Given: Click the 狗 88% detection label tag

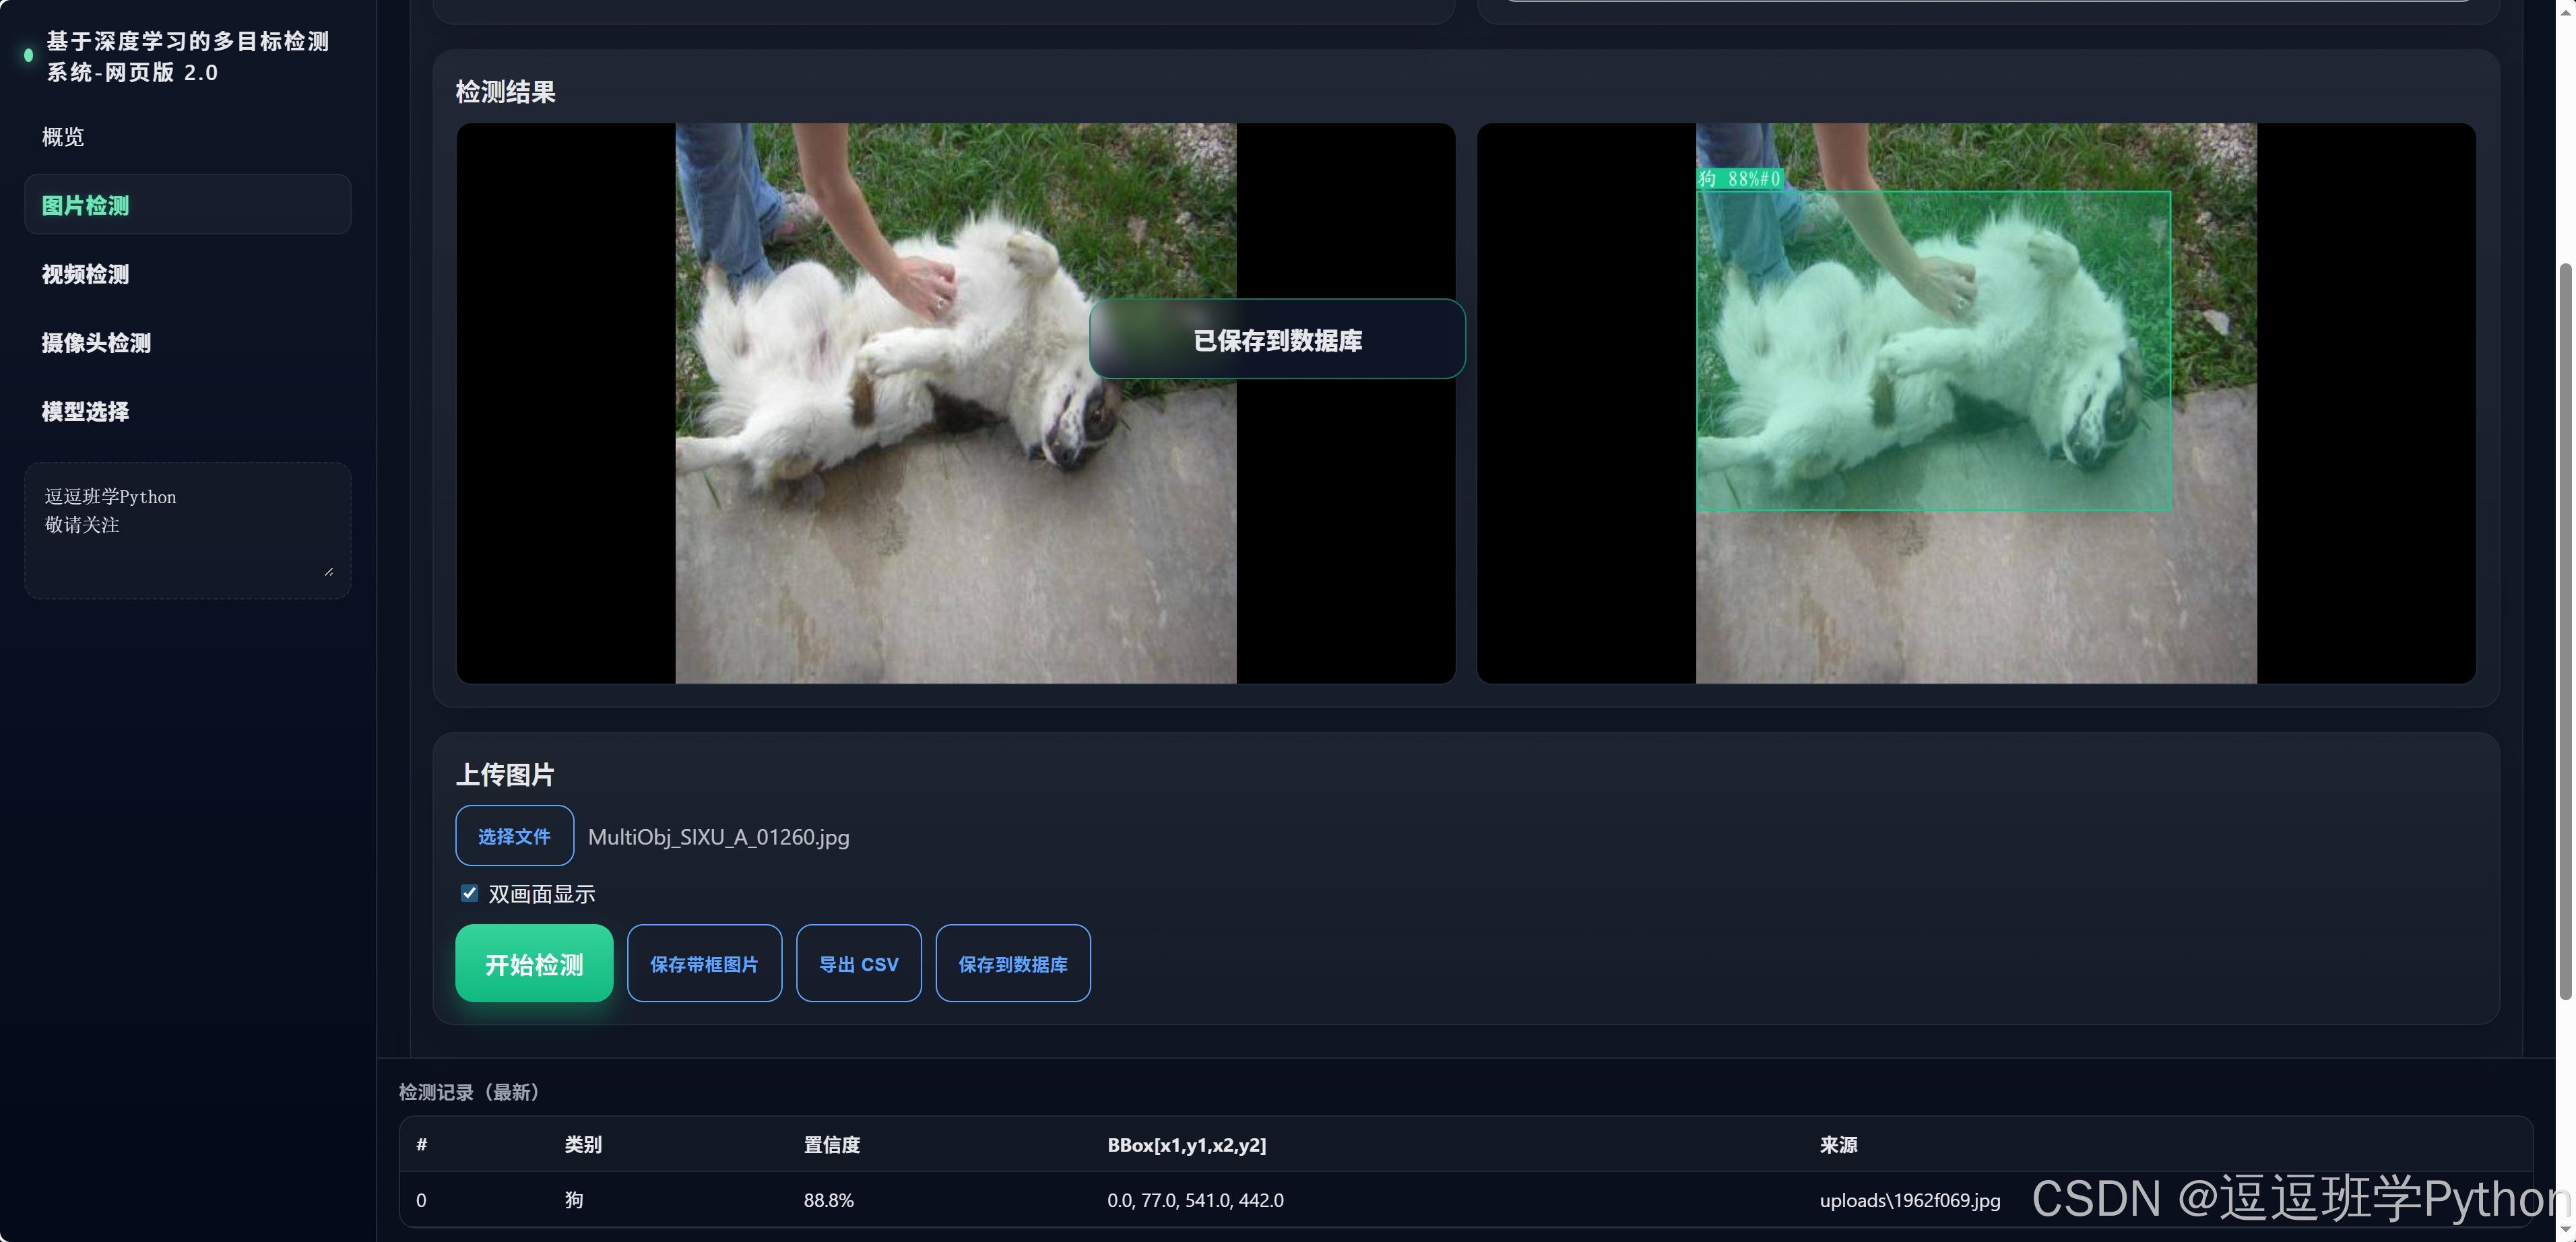Looking at the screenshot, I should (x=1739, y=179).
